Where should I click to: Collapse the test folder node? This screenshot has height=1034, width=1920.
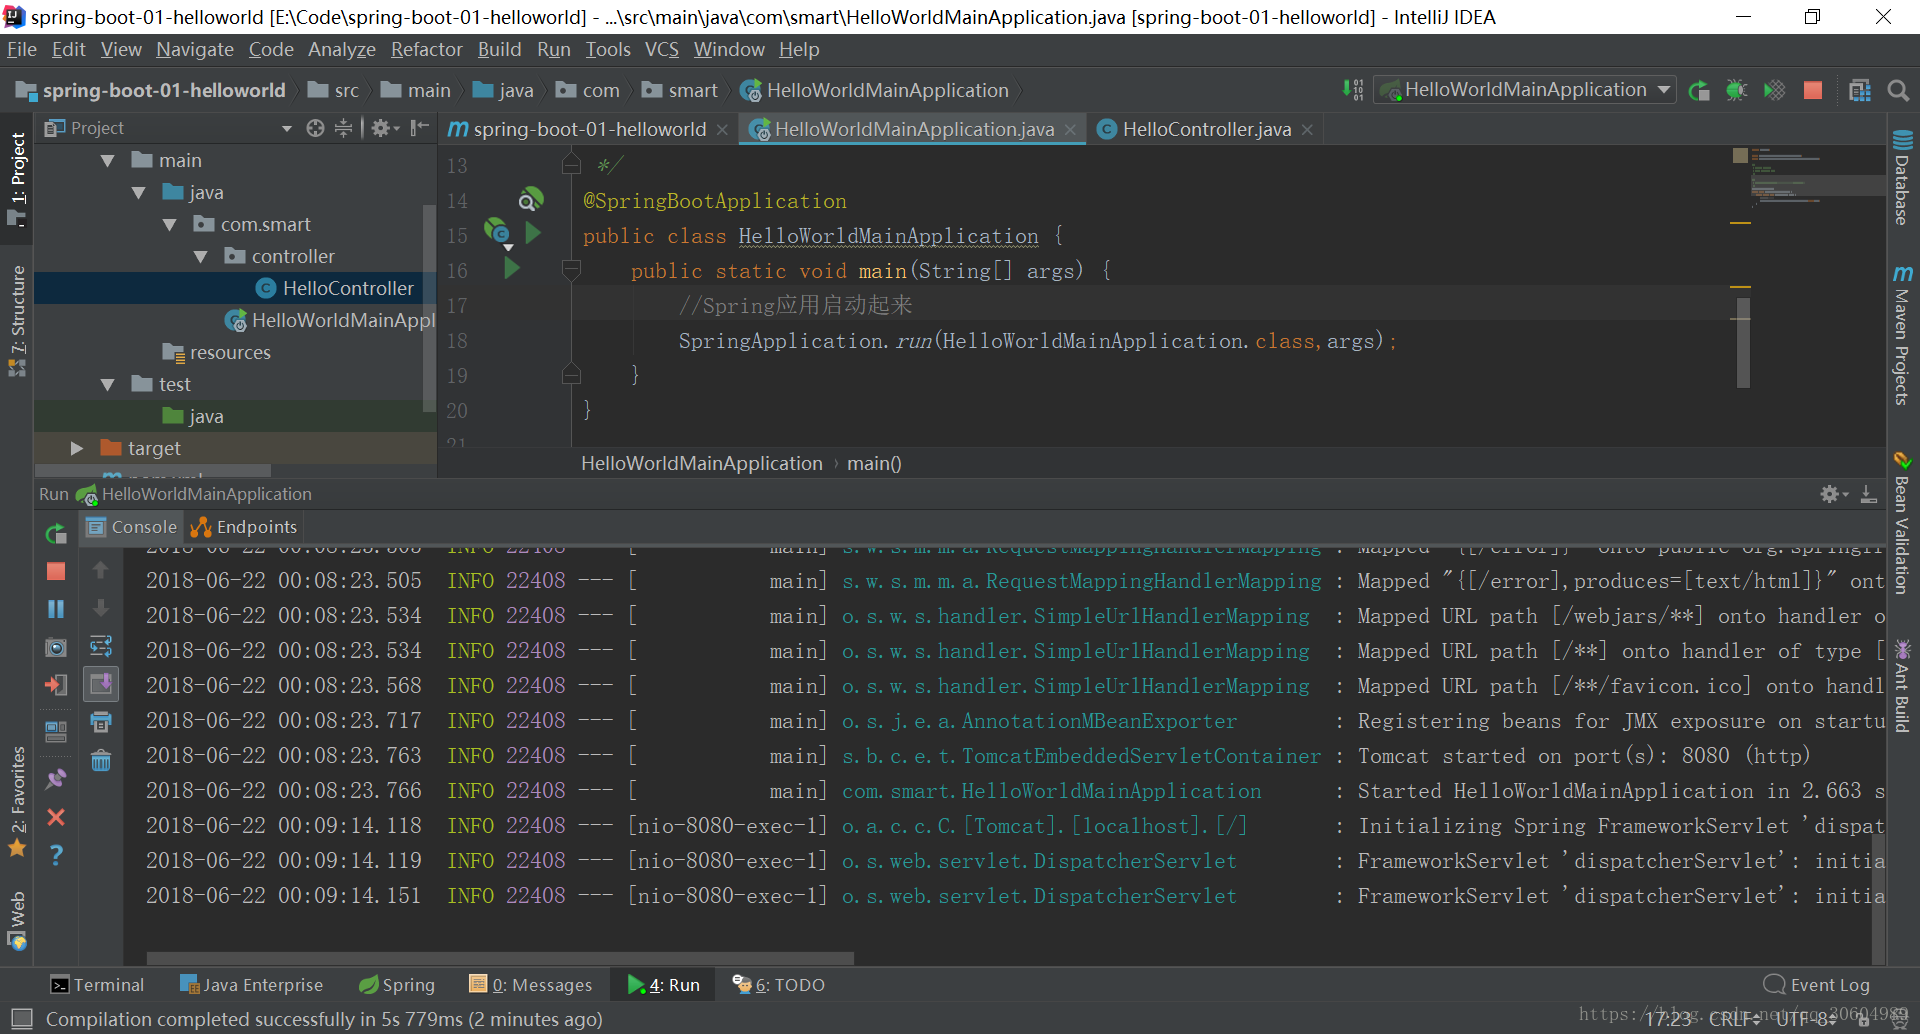click(x=108, y=385)
